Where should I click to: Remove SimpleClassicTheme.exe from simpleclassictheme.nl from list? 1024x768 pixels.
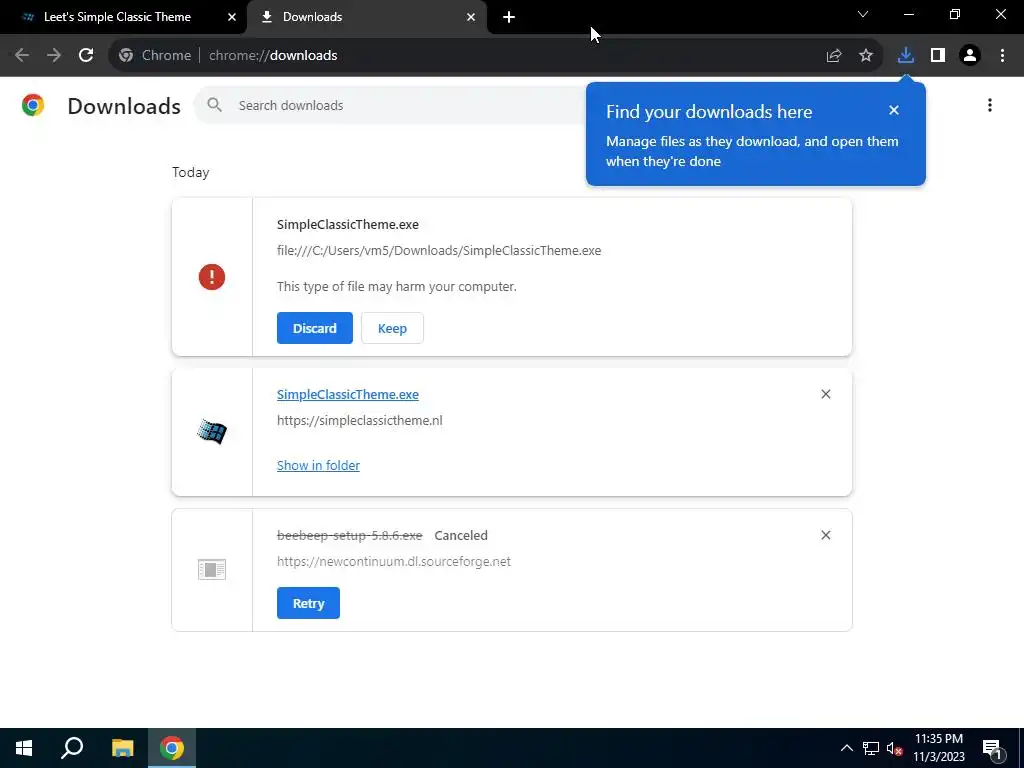pos(825,394)
